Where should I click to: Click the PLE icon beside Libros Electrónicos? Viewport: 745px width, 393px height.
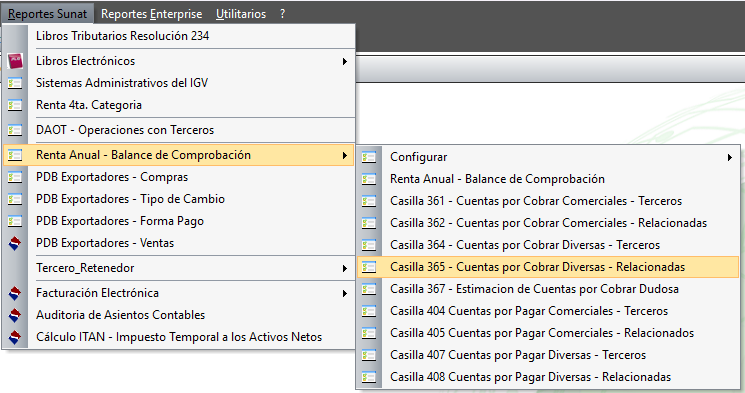(15, 61)
